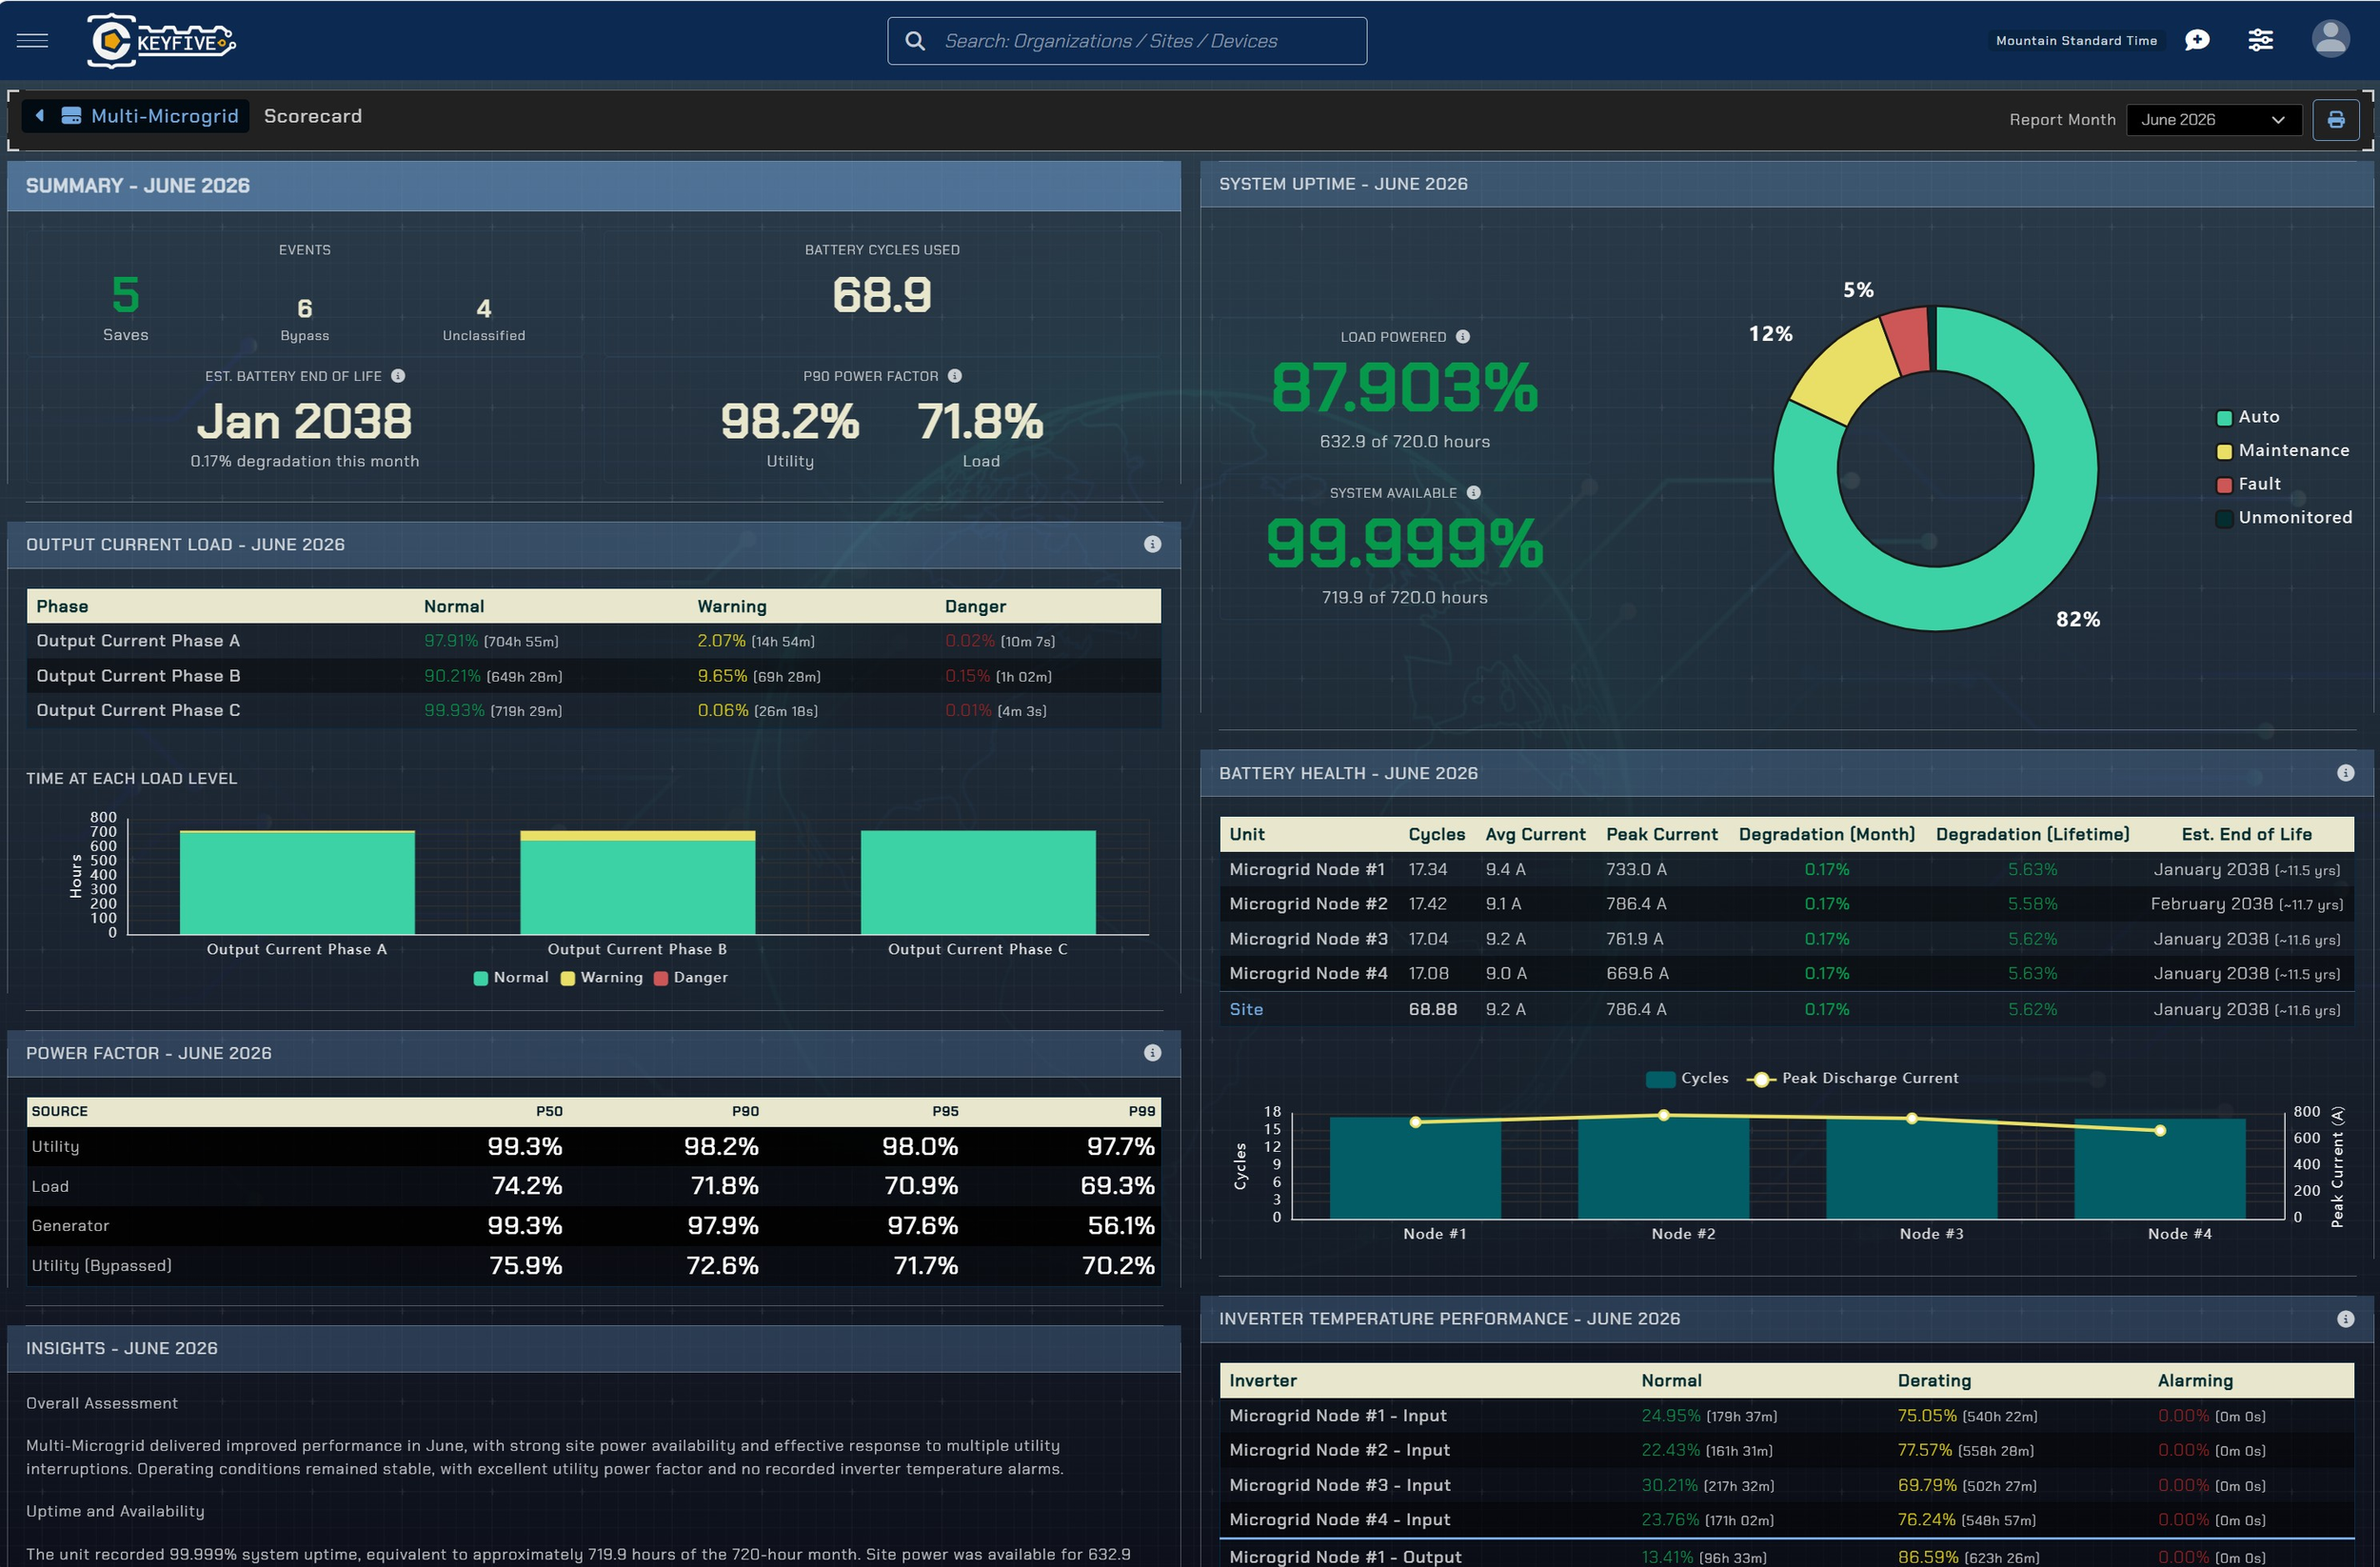
Task: Click the Derating column header
Action: (1934, 1381)
